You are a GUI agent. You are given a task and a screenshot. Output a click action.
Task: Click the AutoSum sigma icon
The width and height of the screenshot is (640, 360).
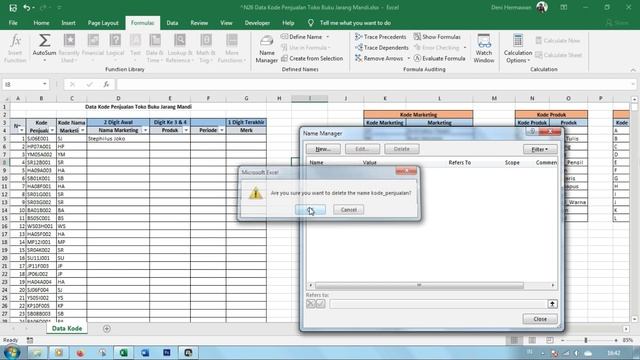tap(44, 48)
